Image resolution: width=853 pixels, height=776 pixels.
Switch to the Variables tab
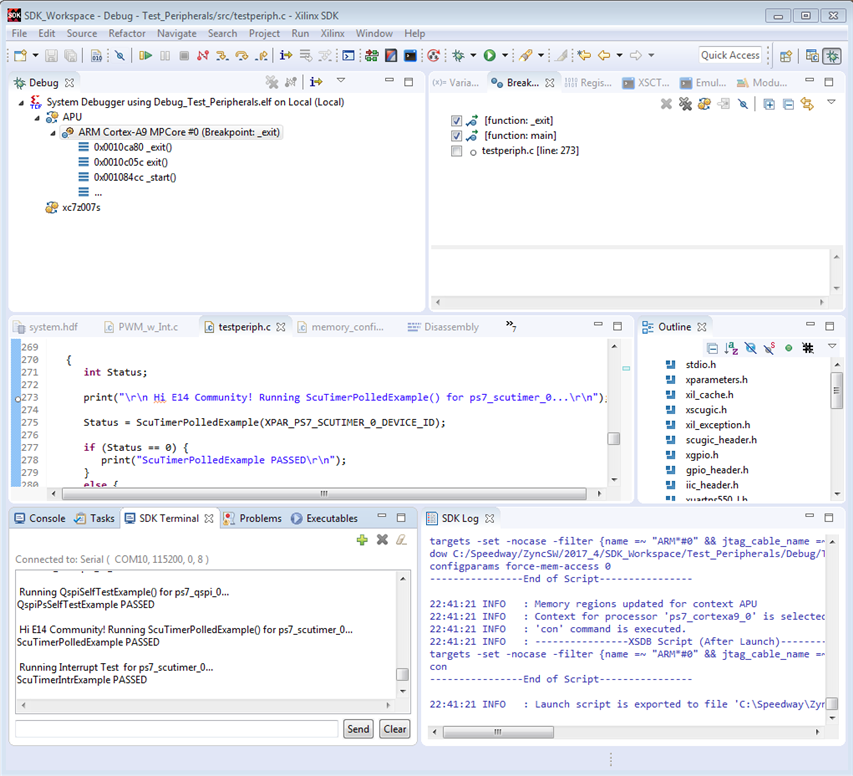456,83
